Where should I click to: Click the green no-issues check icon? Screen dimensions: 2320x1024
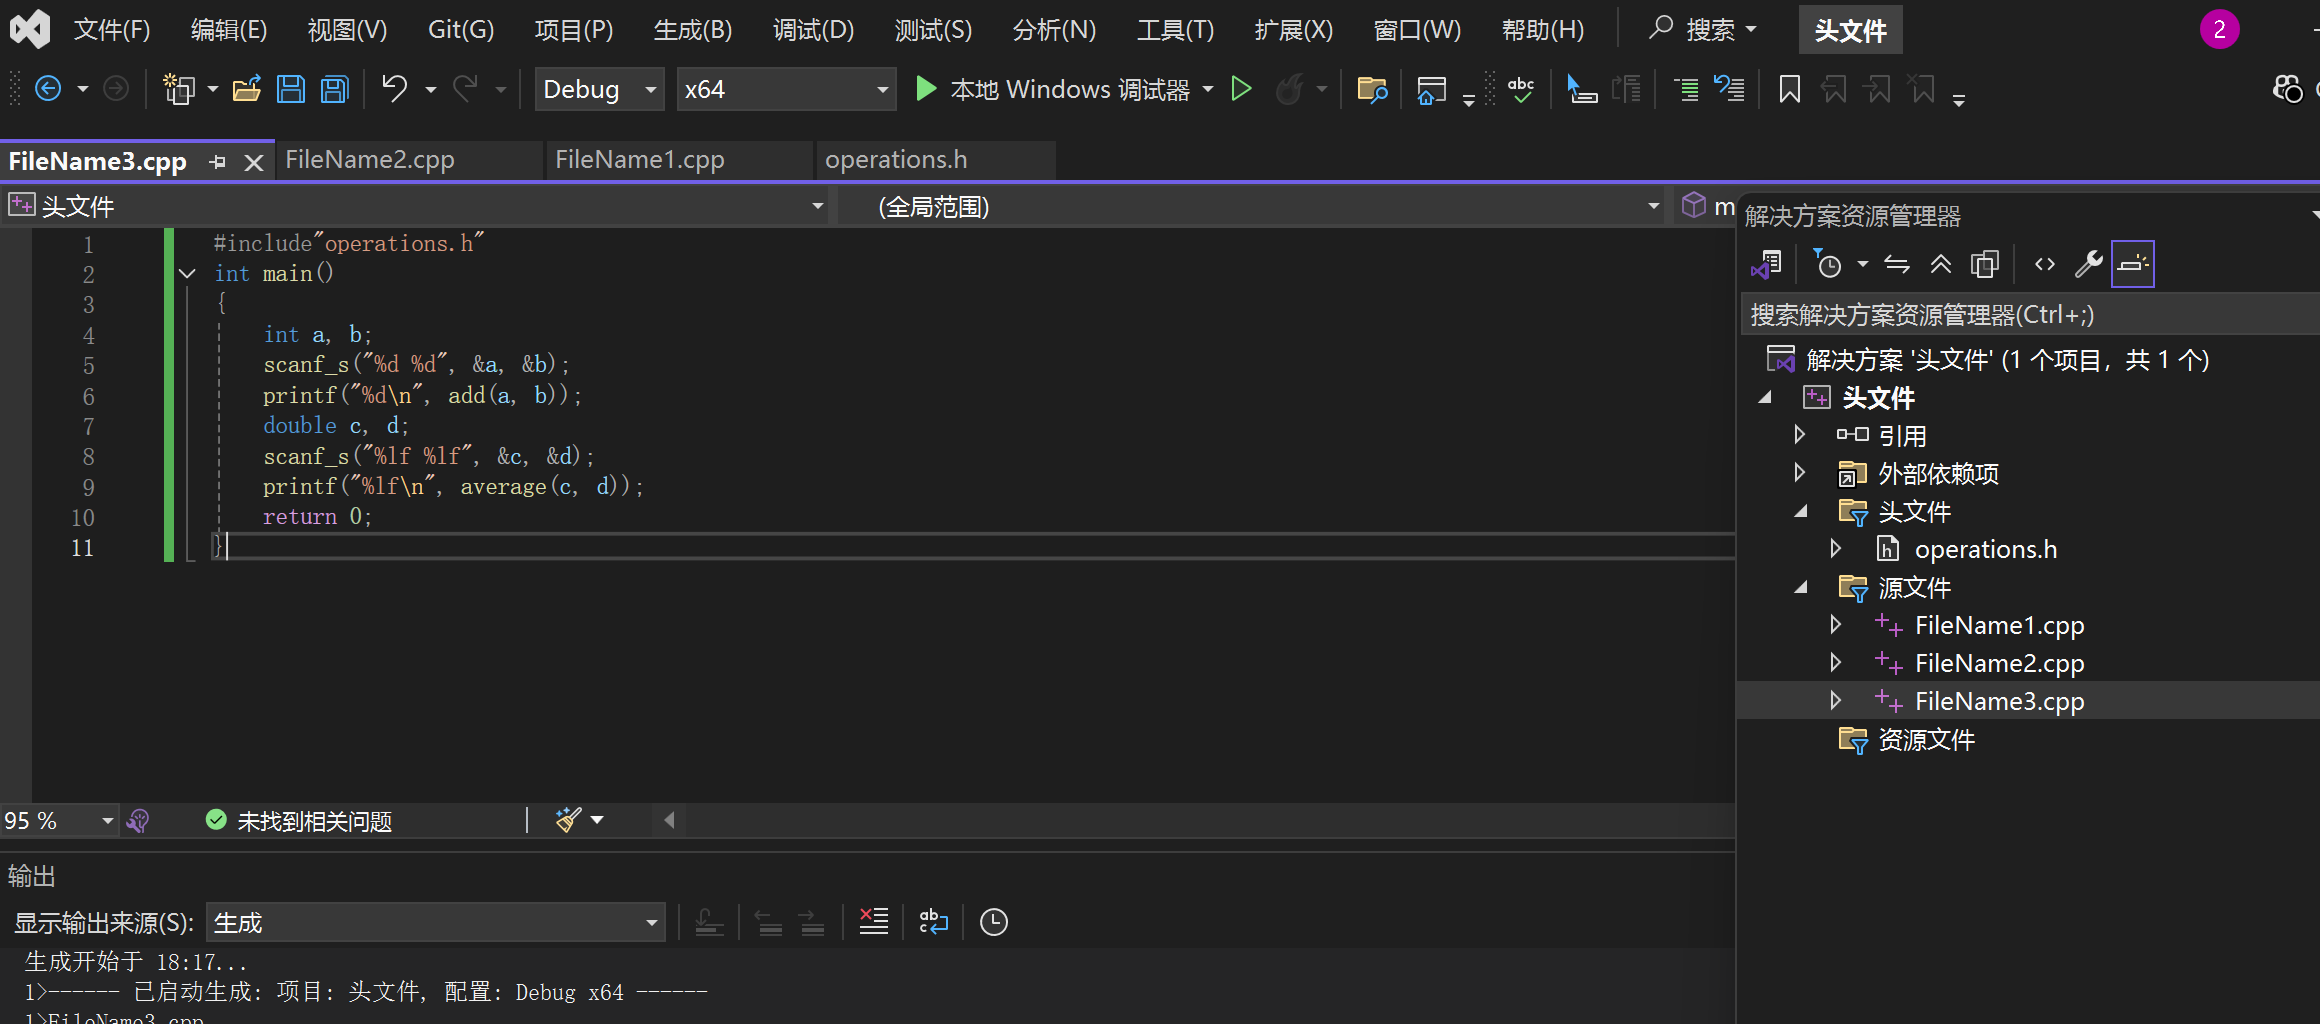click(x=216, y=820)
